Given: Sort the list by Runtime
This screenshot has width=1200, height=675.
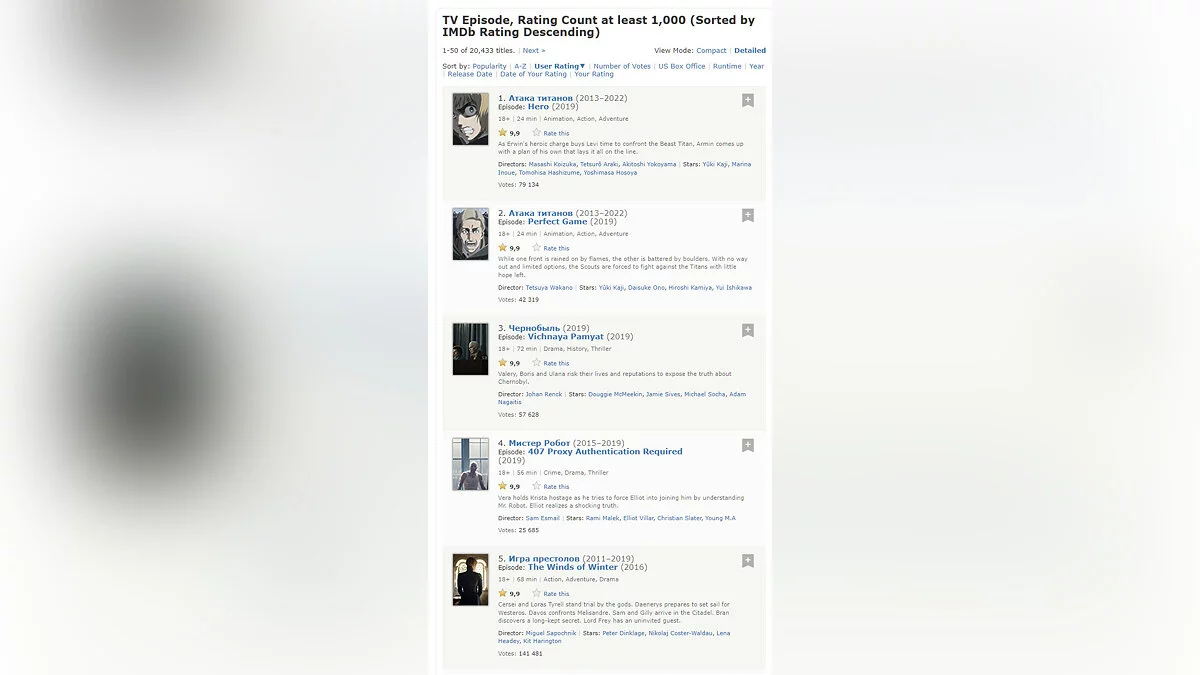Looking at the screenshot, I should [727, 66].
